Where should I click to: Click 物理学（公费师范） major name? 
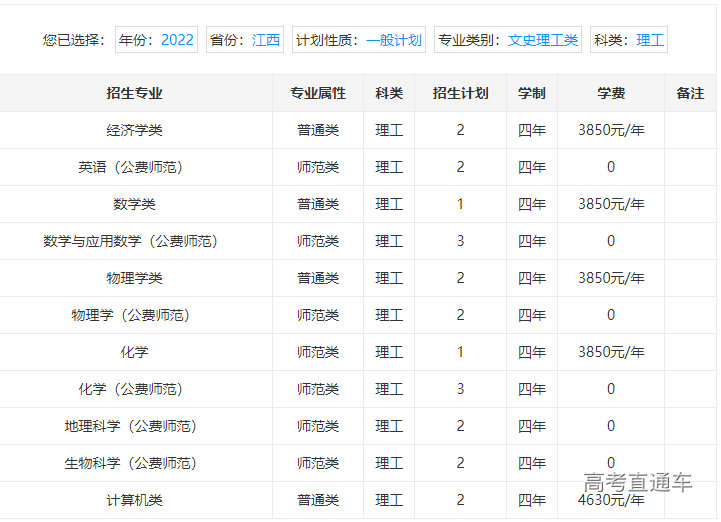click(x=131, y=315)
